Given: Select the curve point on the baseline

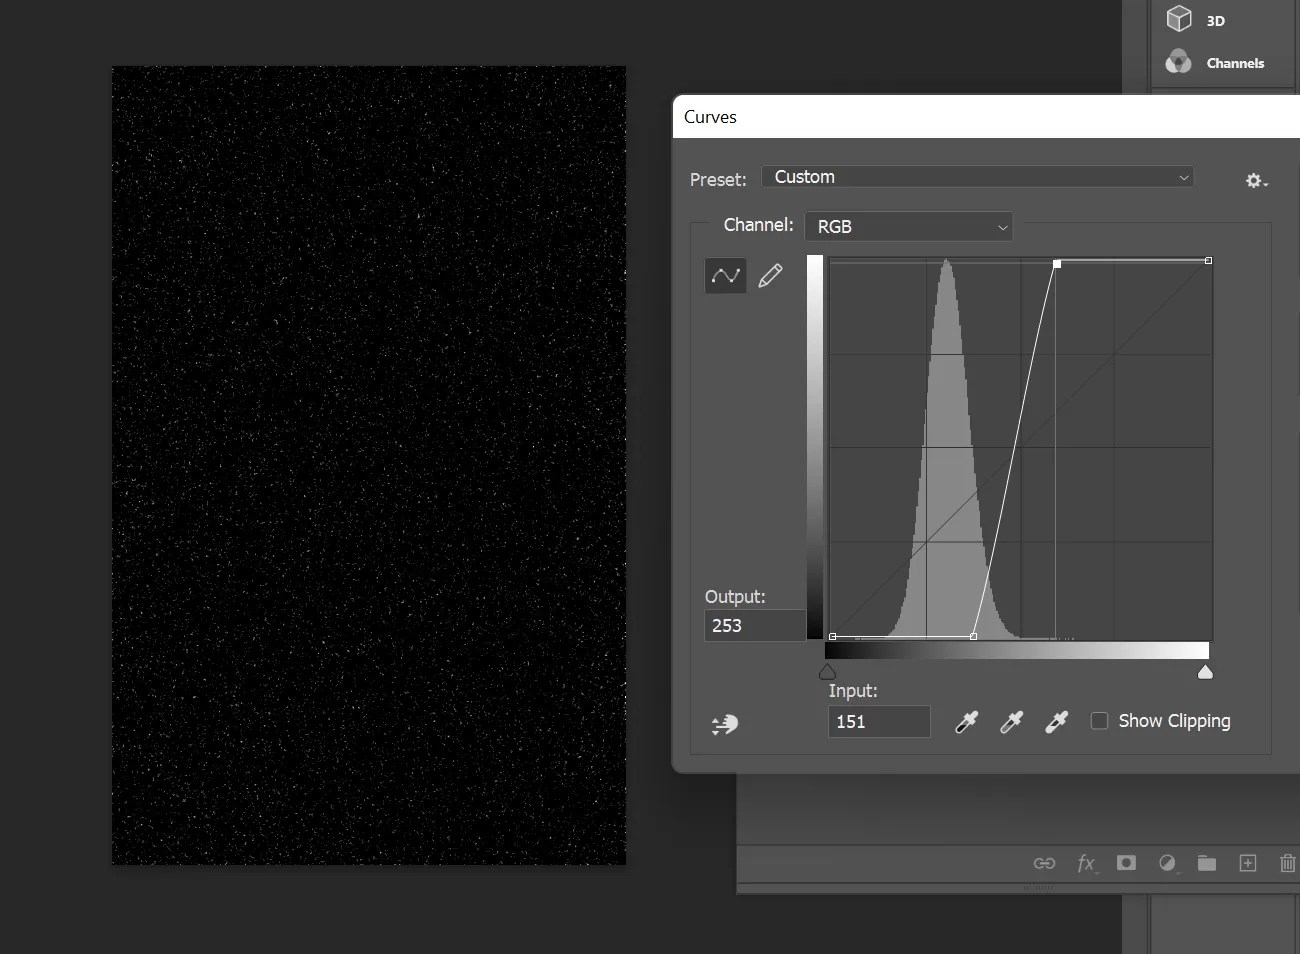Looking at the screenshot, I should click(974, 636).
